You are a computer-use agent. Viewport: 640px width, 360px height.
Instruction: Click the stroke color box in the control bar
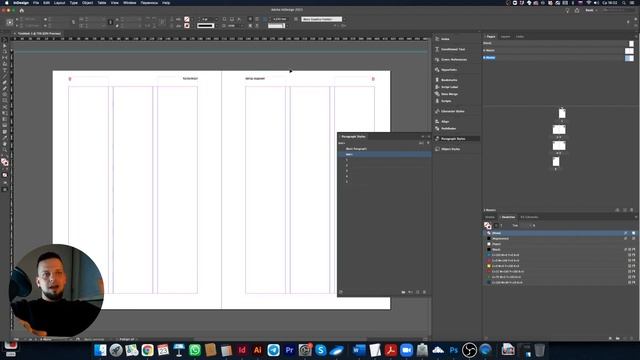[x=187, y=26]
